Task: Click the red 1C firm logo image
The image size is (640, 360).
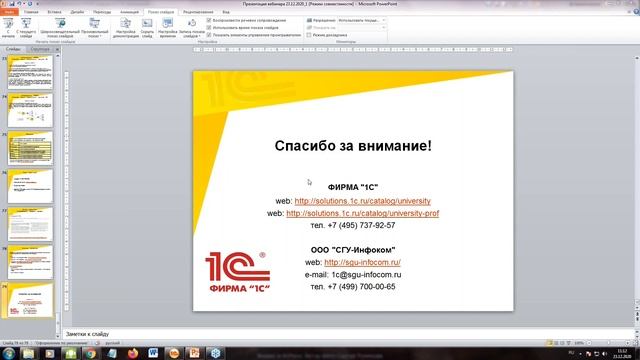Action: tap(238, 272)
